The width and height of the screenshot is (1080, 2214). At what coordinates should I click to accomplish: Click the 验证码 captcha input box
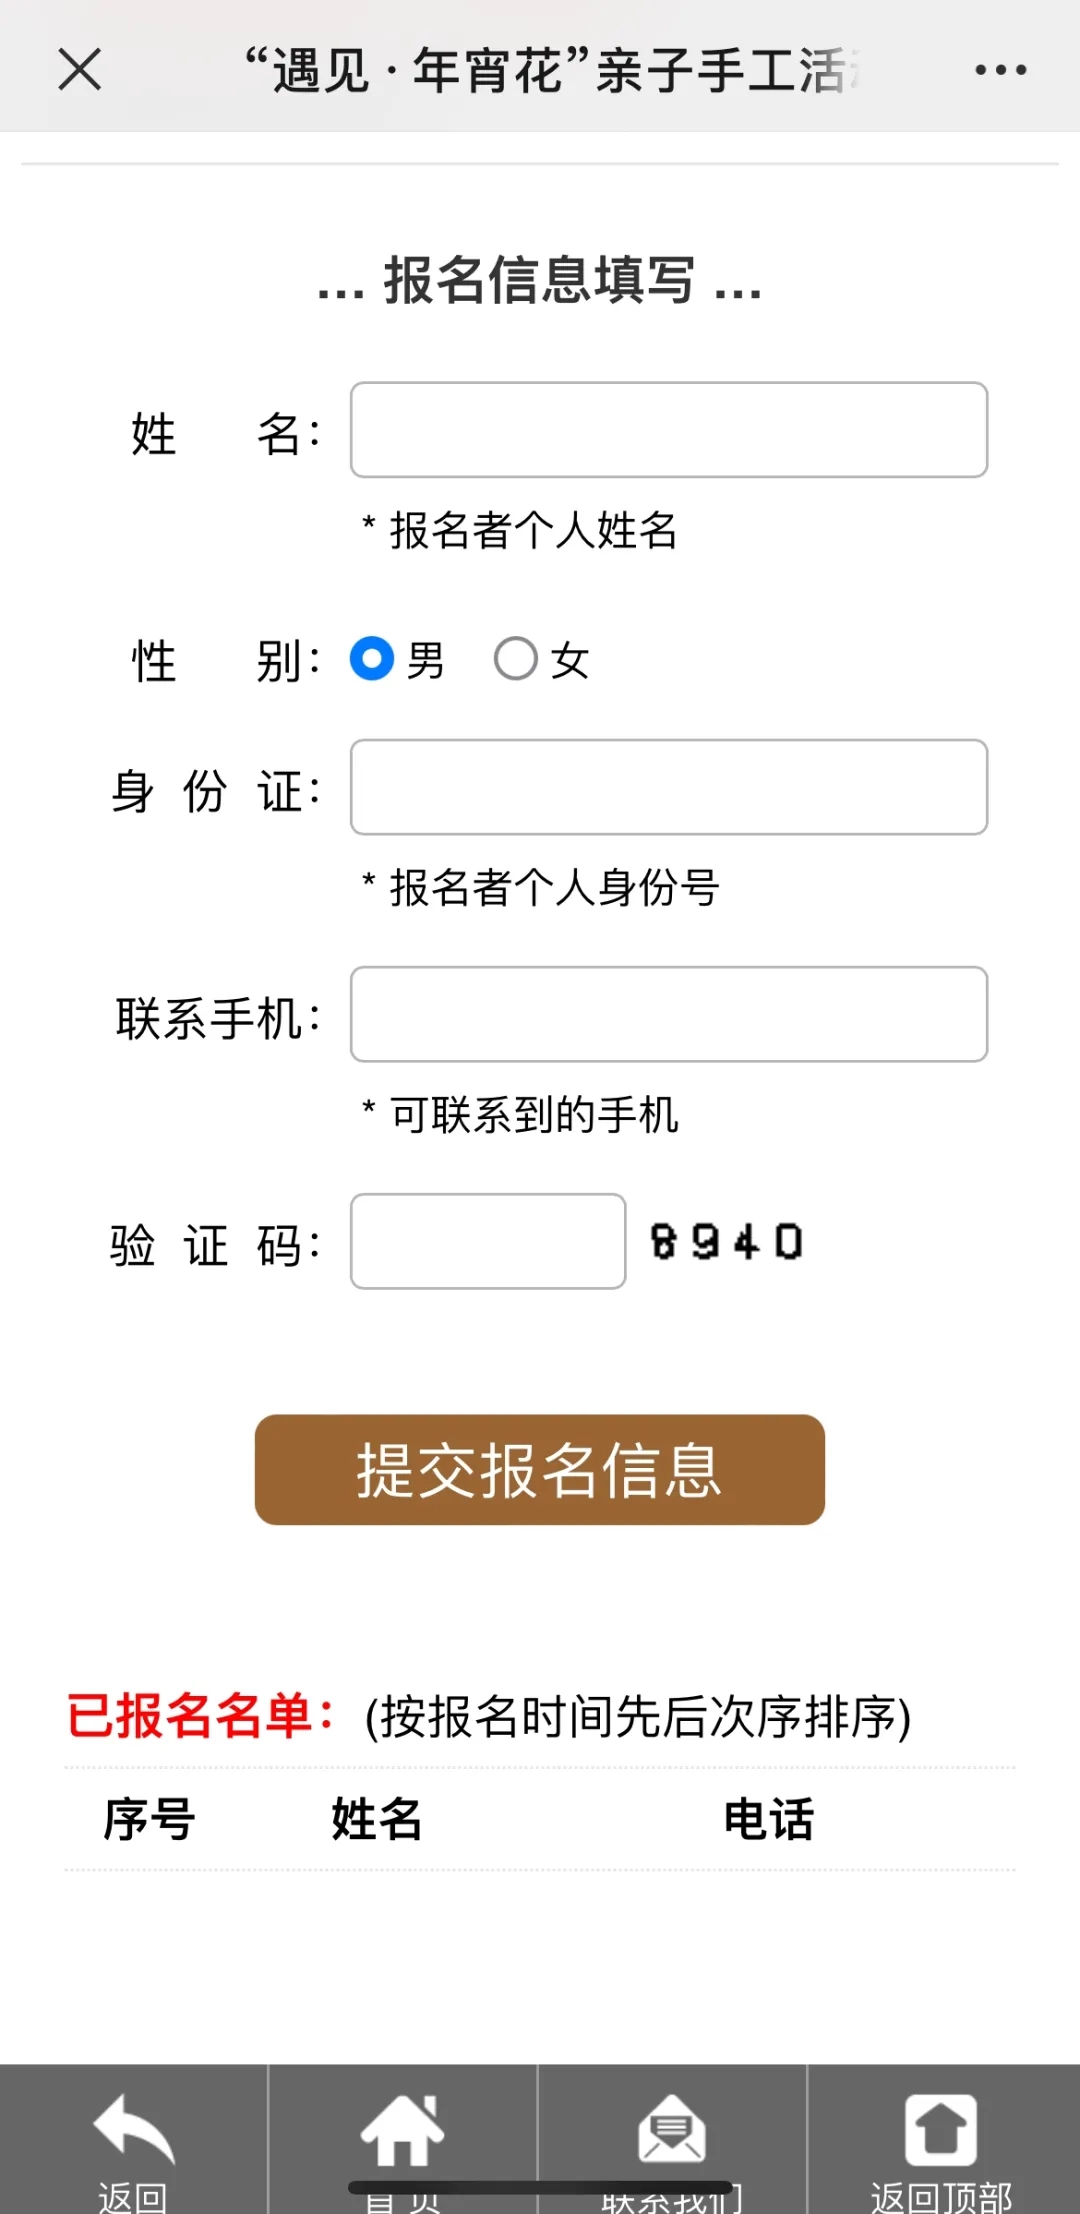(487, 1242)
